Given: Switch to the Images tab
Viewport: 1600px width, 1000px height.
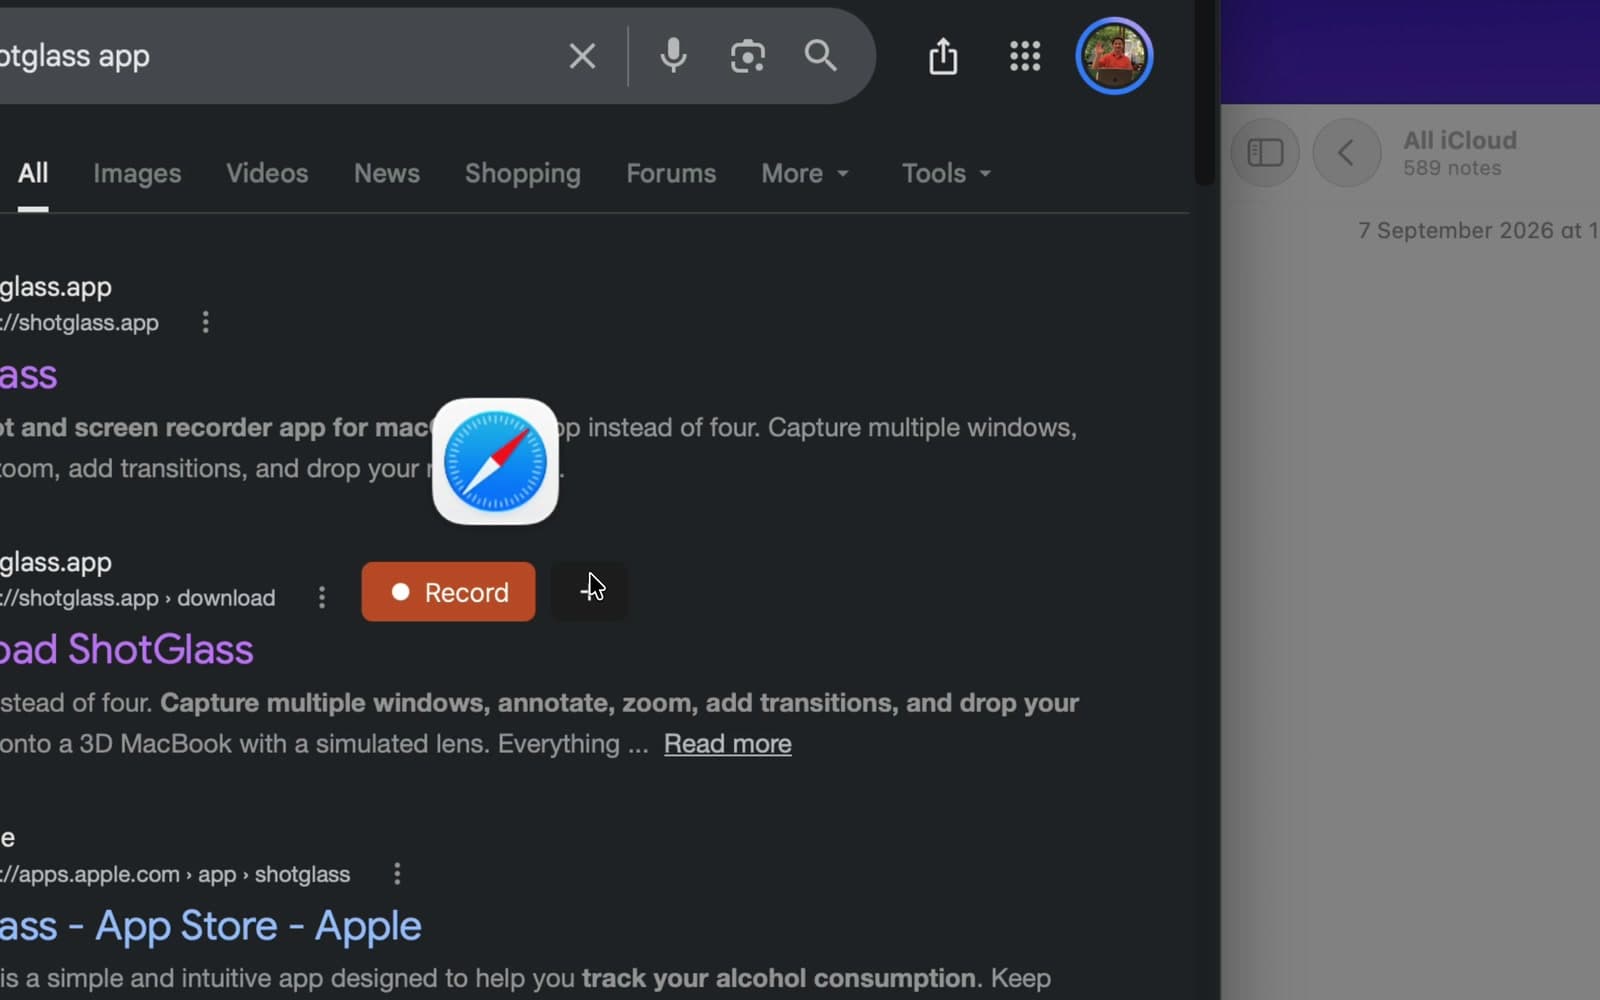Looking at the screenshot, I should coord(137,173).
